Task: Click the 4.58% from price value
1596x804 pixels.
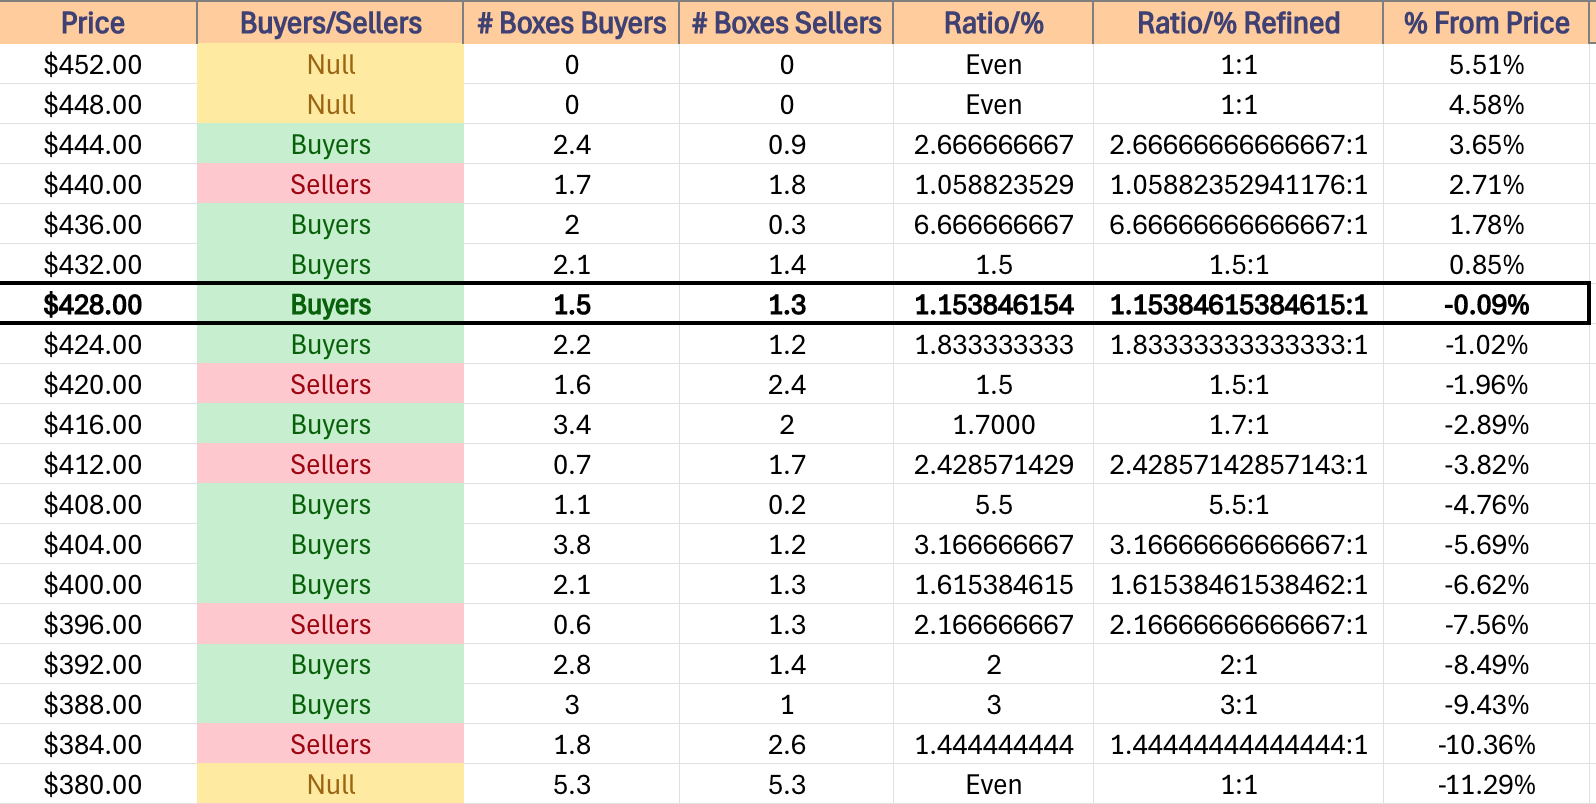Action: coord(1487,105)
